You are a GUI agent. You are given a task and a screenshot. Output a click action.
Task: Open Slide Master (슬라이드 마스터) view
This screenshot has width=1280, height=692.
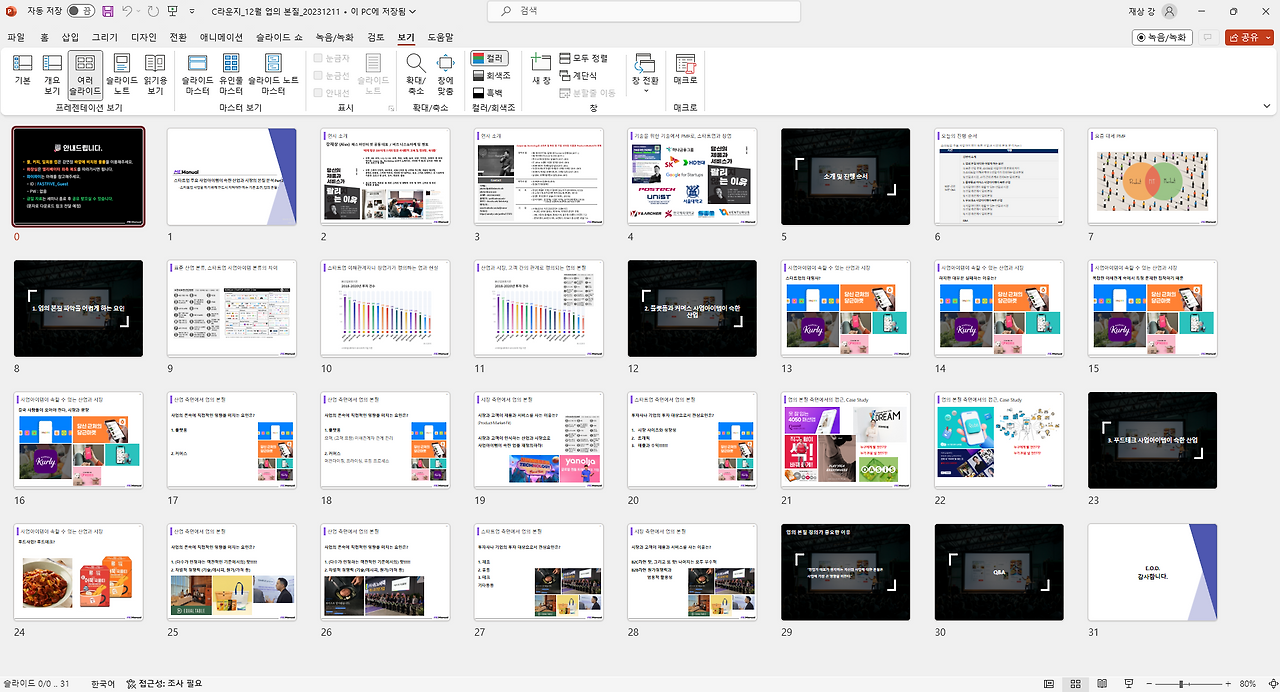click(197, 74)
